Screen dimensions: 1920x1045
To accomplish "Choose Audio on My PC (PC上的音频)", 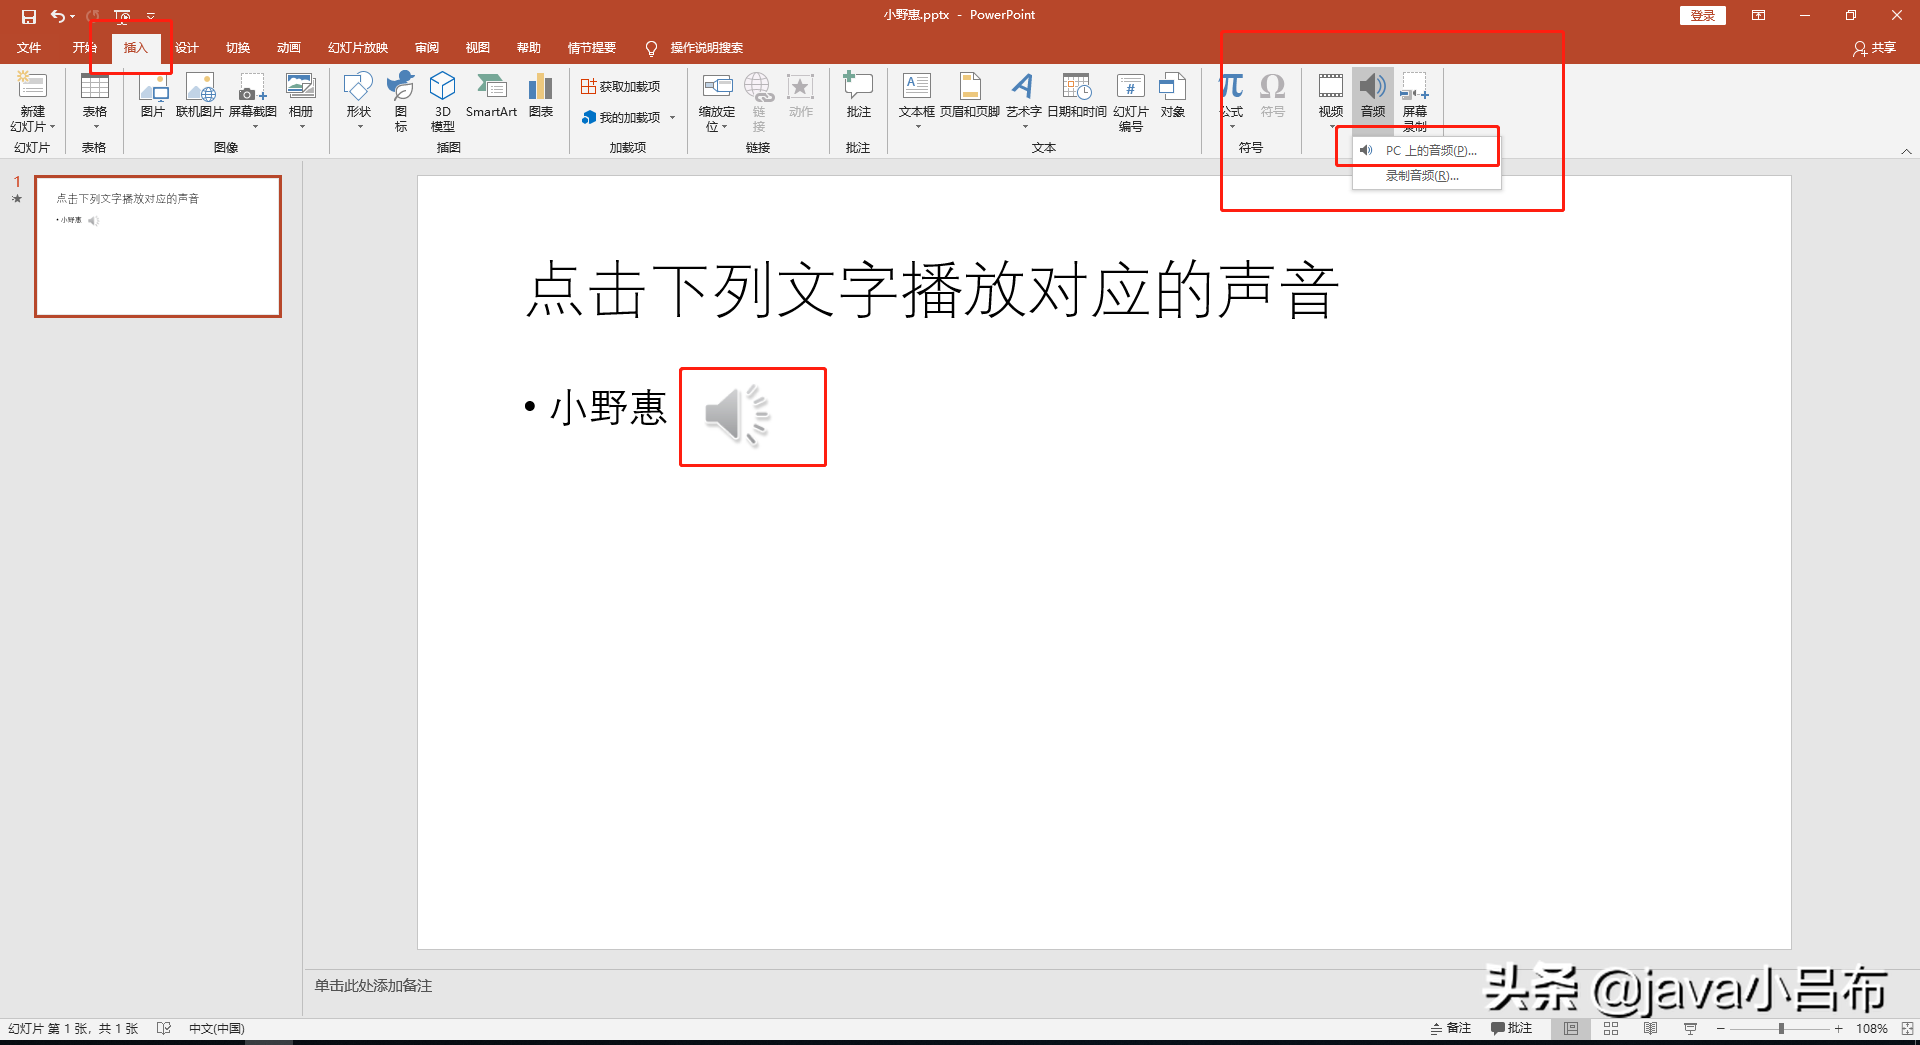I will (x=1427, y=151).
